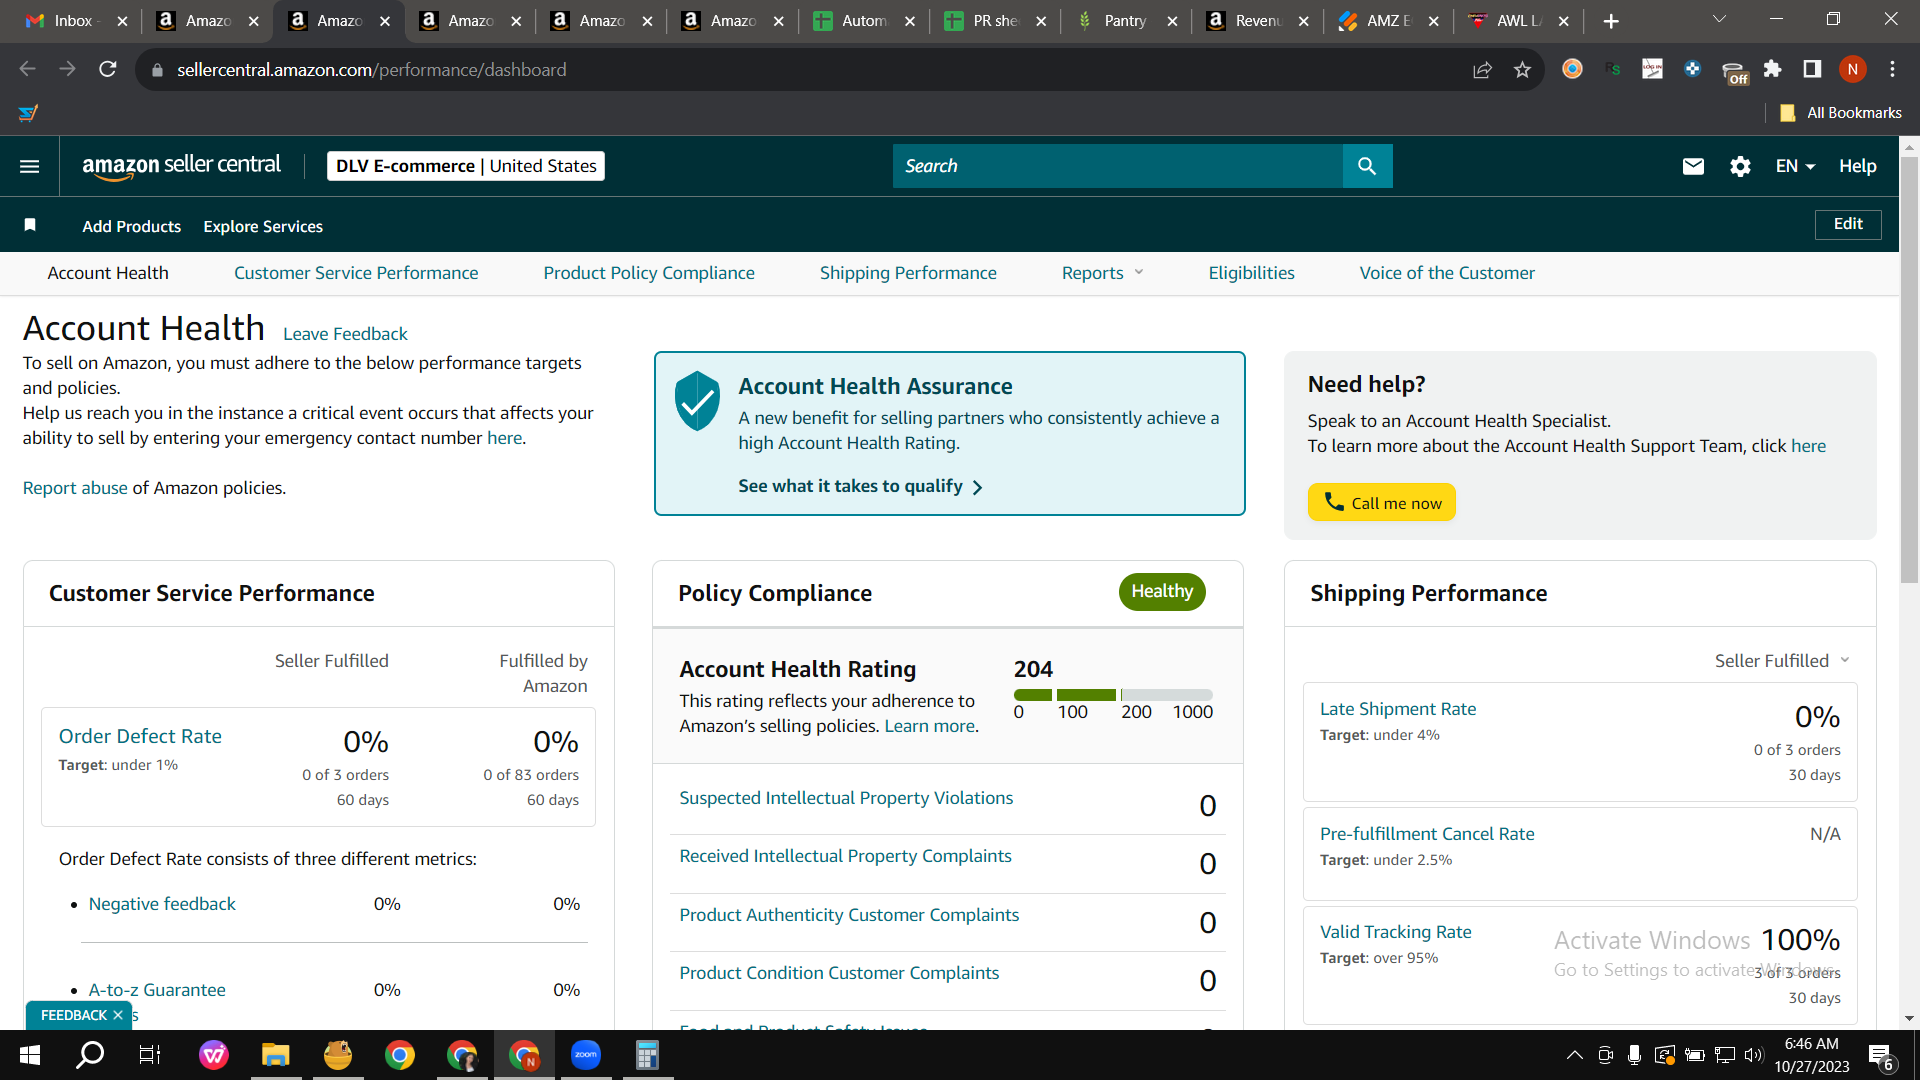The image size is (1920, 1080).
Task: Open the browser Extensions puzzle icon
Action: click(x=1772, y=69)
